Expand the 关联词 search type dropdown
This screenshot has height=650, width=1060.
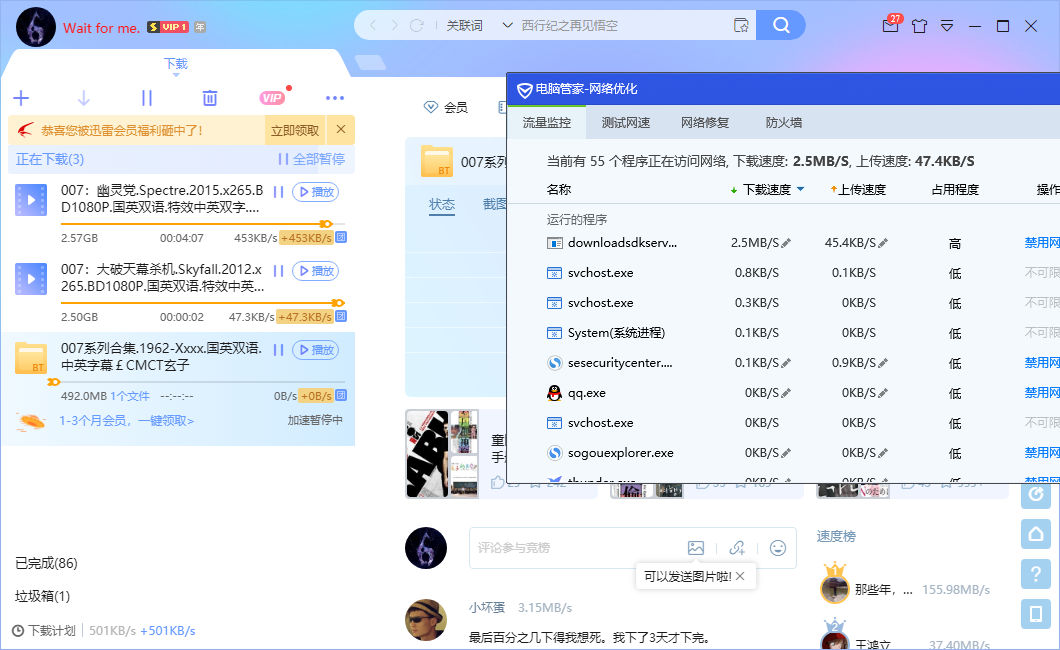click(x=506, y=25)
